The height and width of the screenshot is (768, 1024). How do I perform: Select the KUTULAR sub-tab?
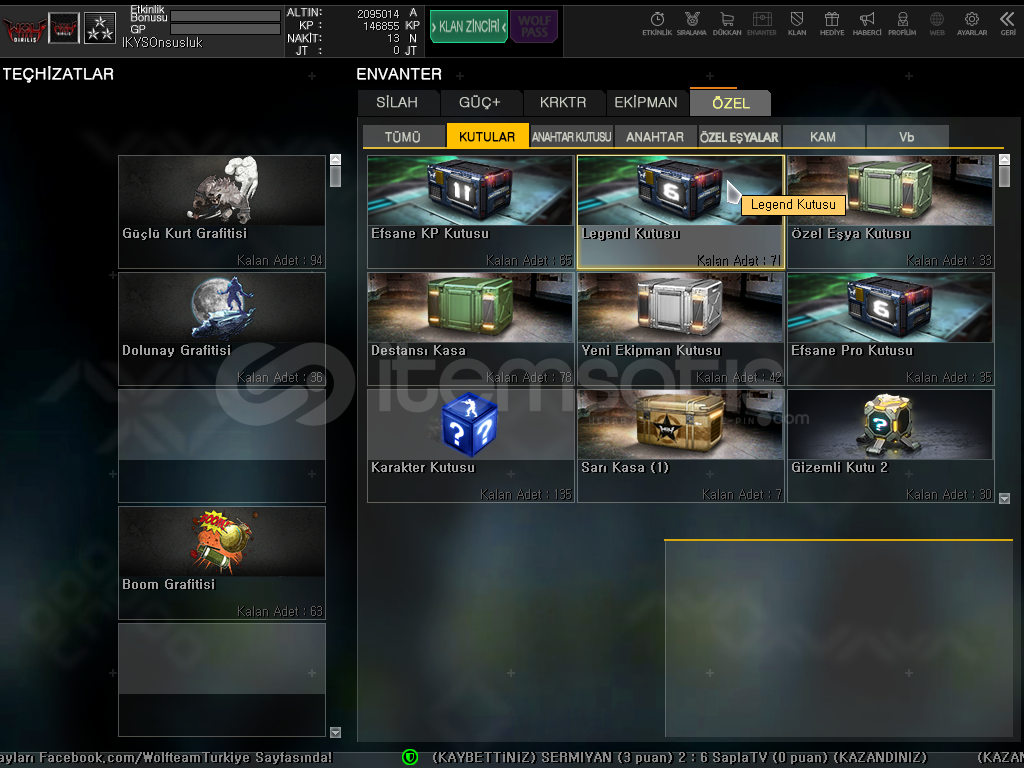[x=487, y=136]
